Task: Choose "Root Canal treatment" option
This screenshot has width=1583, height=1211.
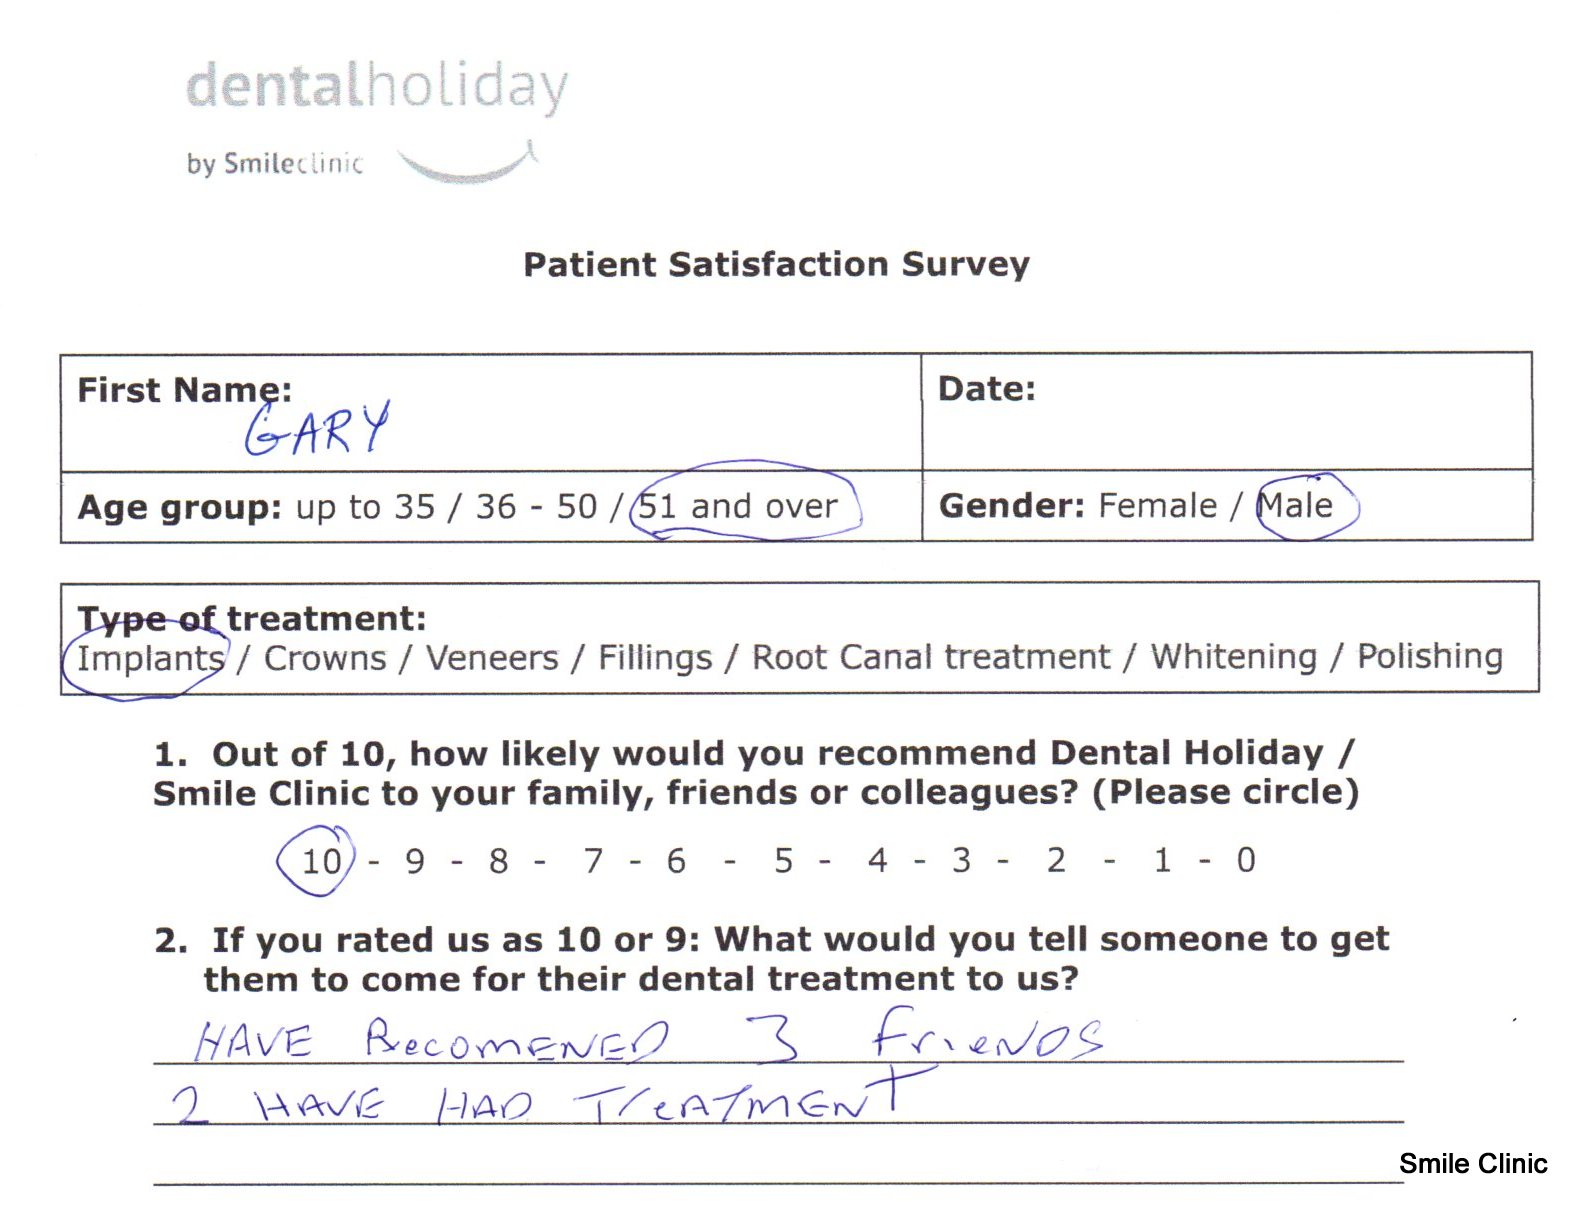Action: click(x=930, y=658)
